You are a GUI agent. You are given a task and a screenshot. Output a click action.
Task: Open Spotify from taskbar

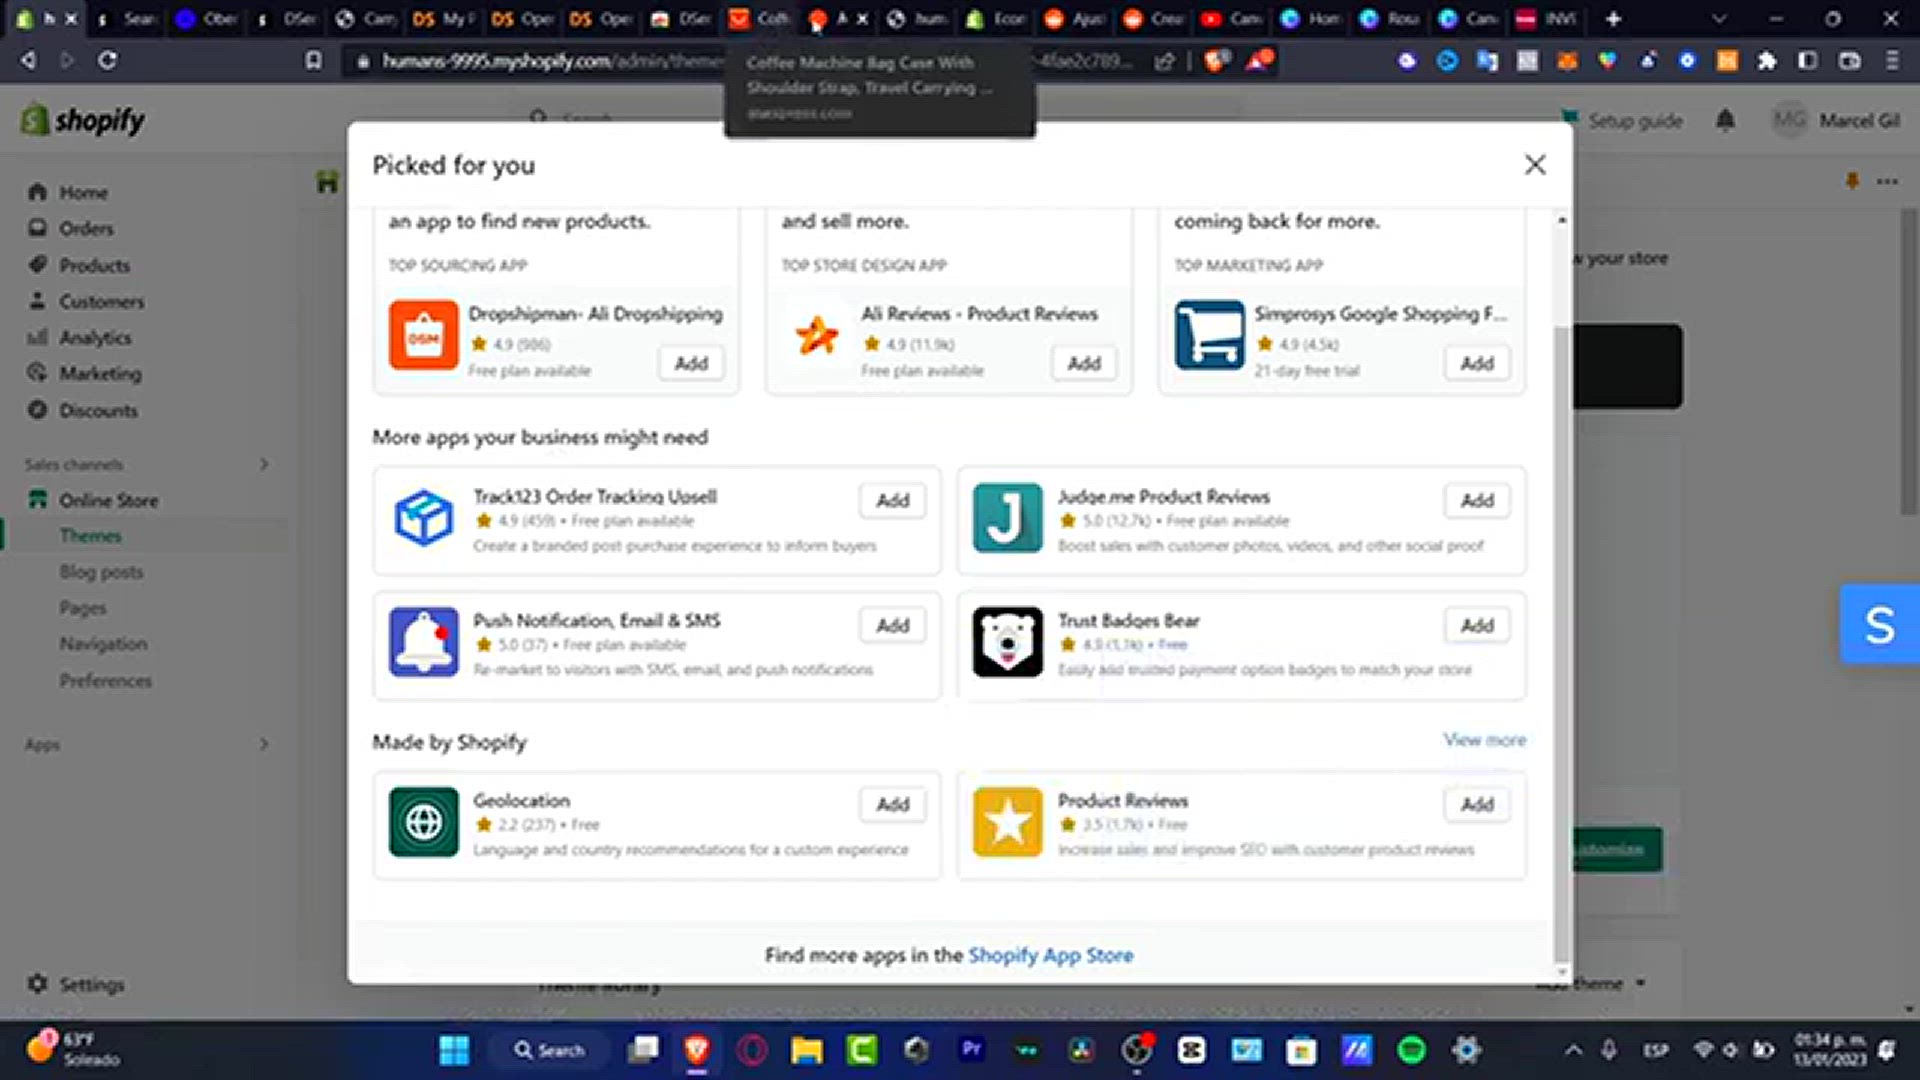point(1411,1050)
